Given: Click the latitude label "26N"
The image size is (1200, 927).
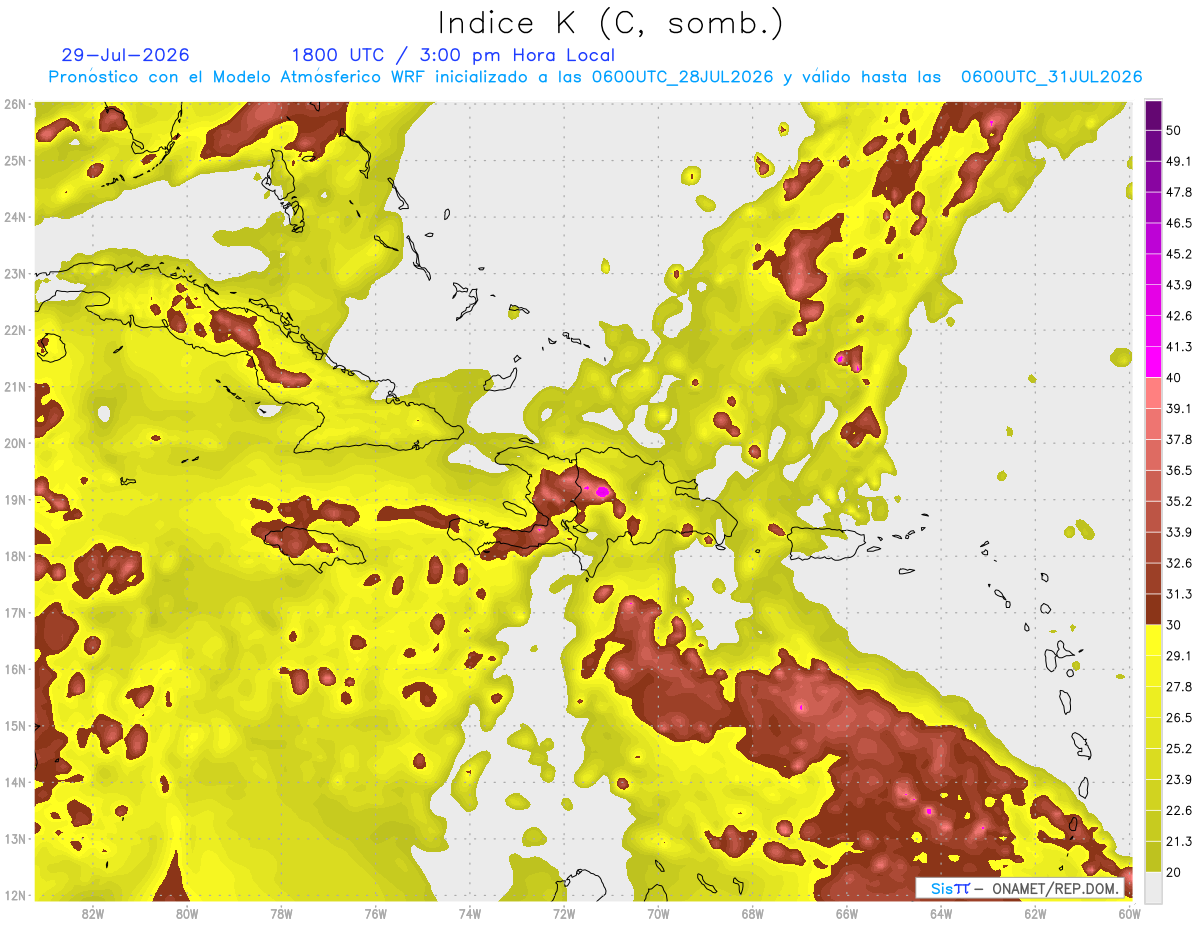Looking at the screenshot, I should click(x=14, y=104).
